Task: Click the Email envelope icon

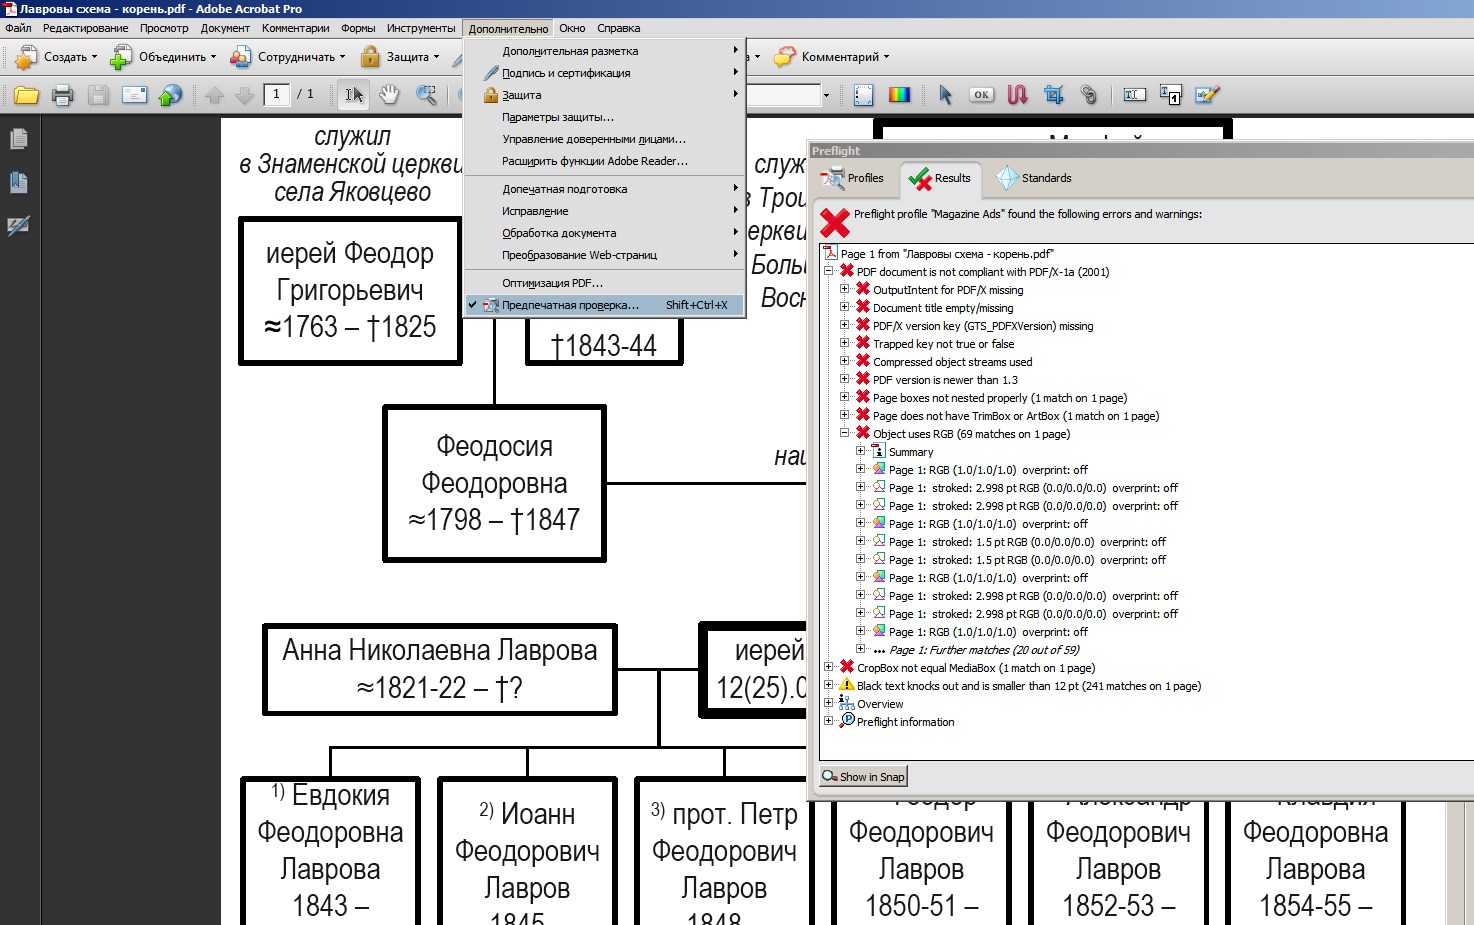Action: 134,95
